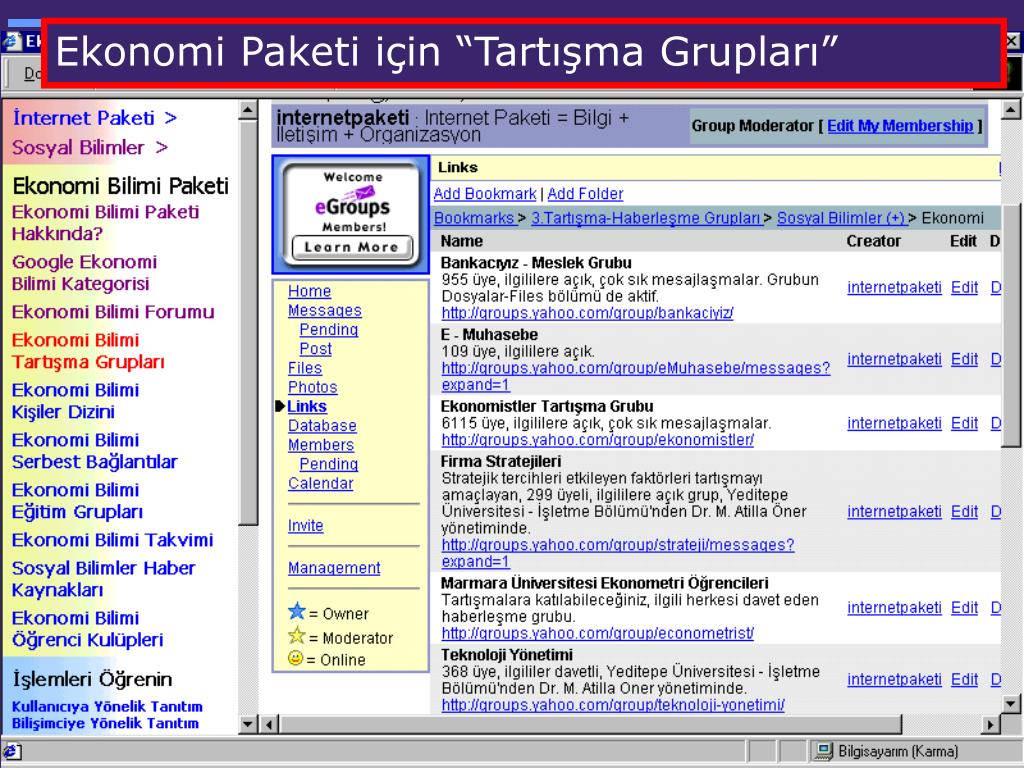Screen dimensions: 1024x768
Task: Open Pending under Messages
Action: click(x=328, y=330)
